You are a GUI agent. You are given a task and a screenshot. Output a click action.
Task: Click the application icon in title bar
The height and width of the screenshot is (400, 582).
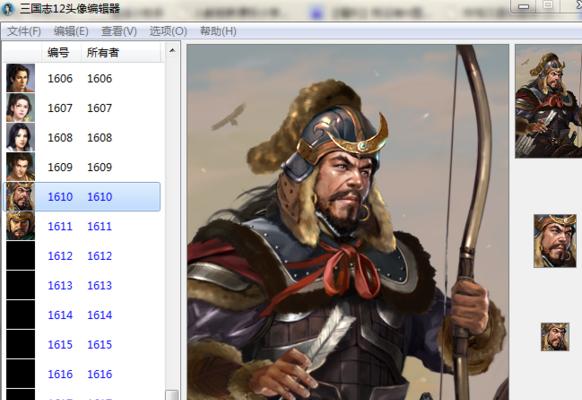[x=7, y=8]
